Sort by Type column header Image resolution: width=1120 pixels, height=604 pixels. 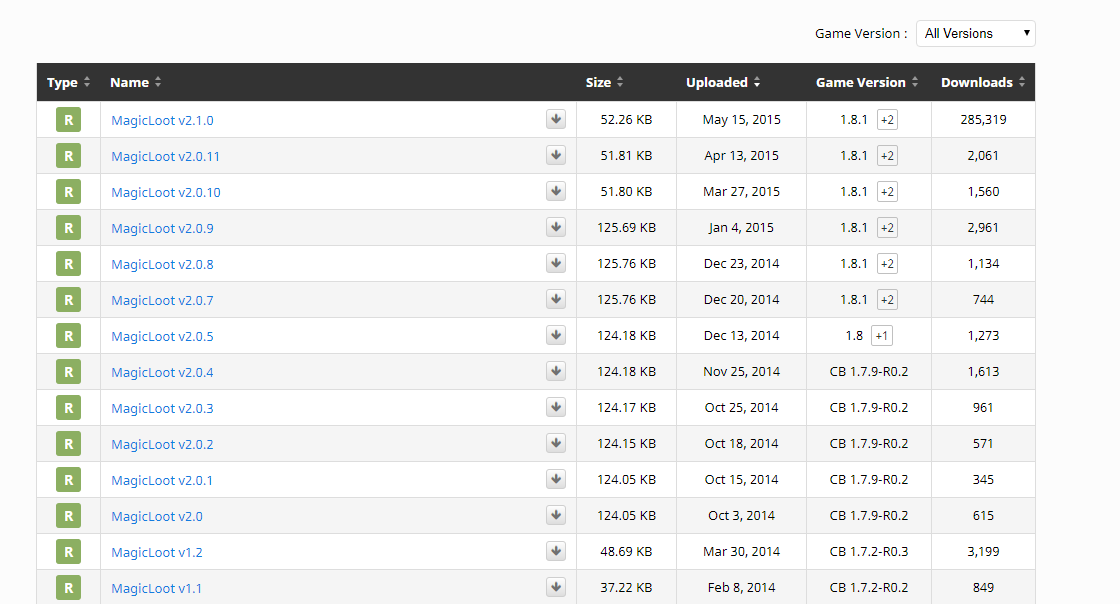(x=68, y=83)
